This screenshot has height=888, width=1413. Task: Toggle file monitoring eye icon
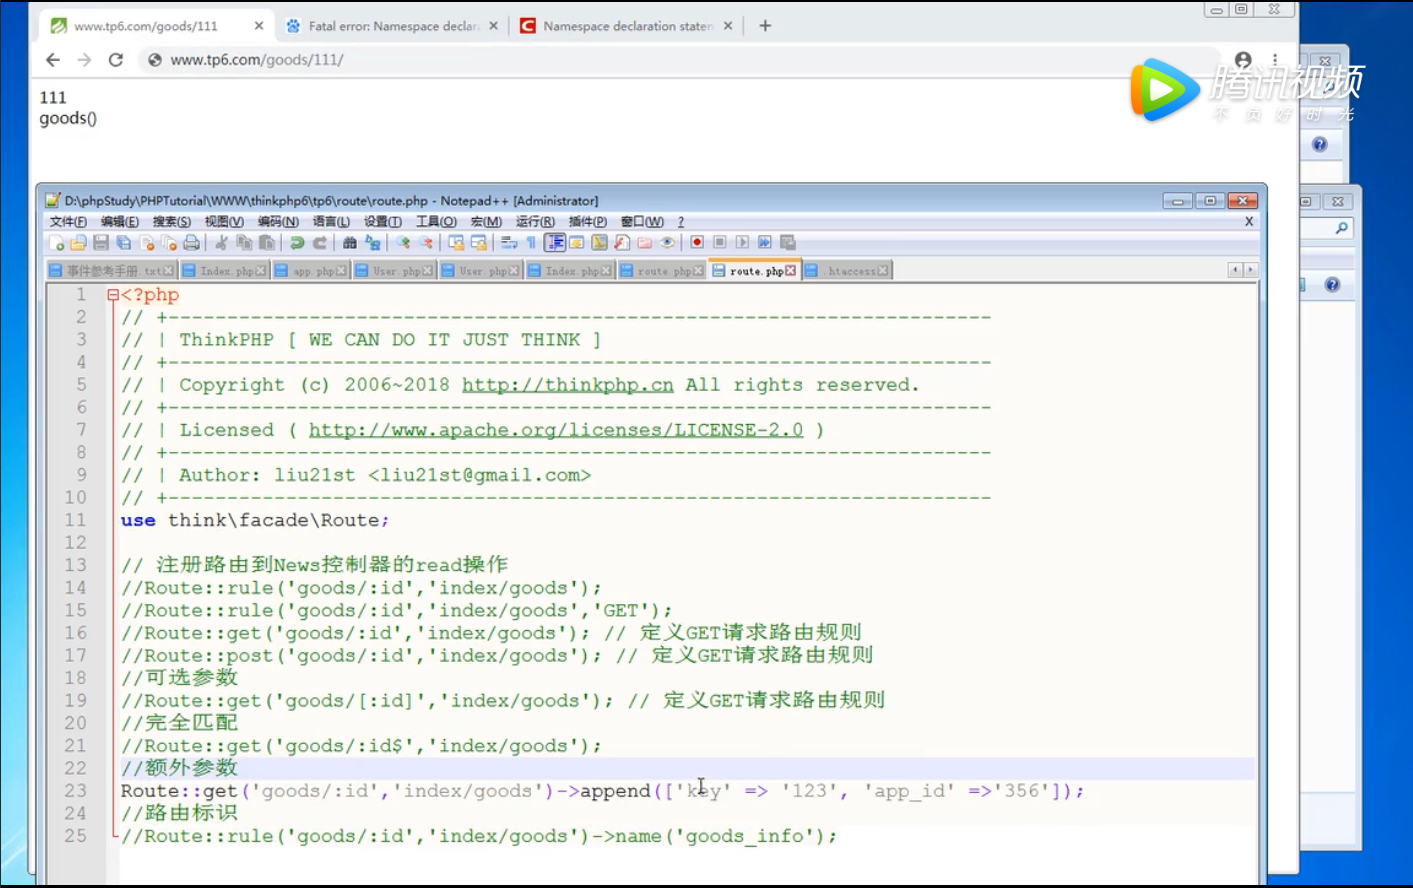pyautogui.click(x=667, y=243)
